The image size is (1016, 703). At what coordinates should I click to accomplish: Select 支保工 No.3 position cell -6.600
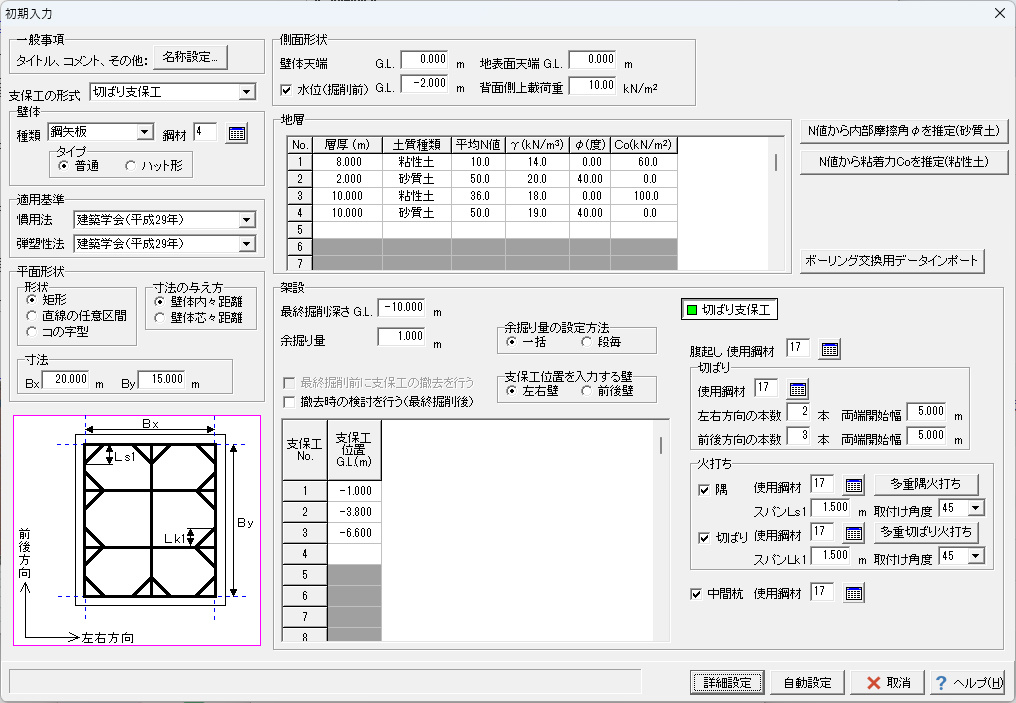(354, 533)
